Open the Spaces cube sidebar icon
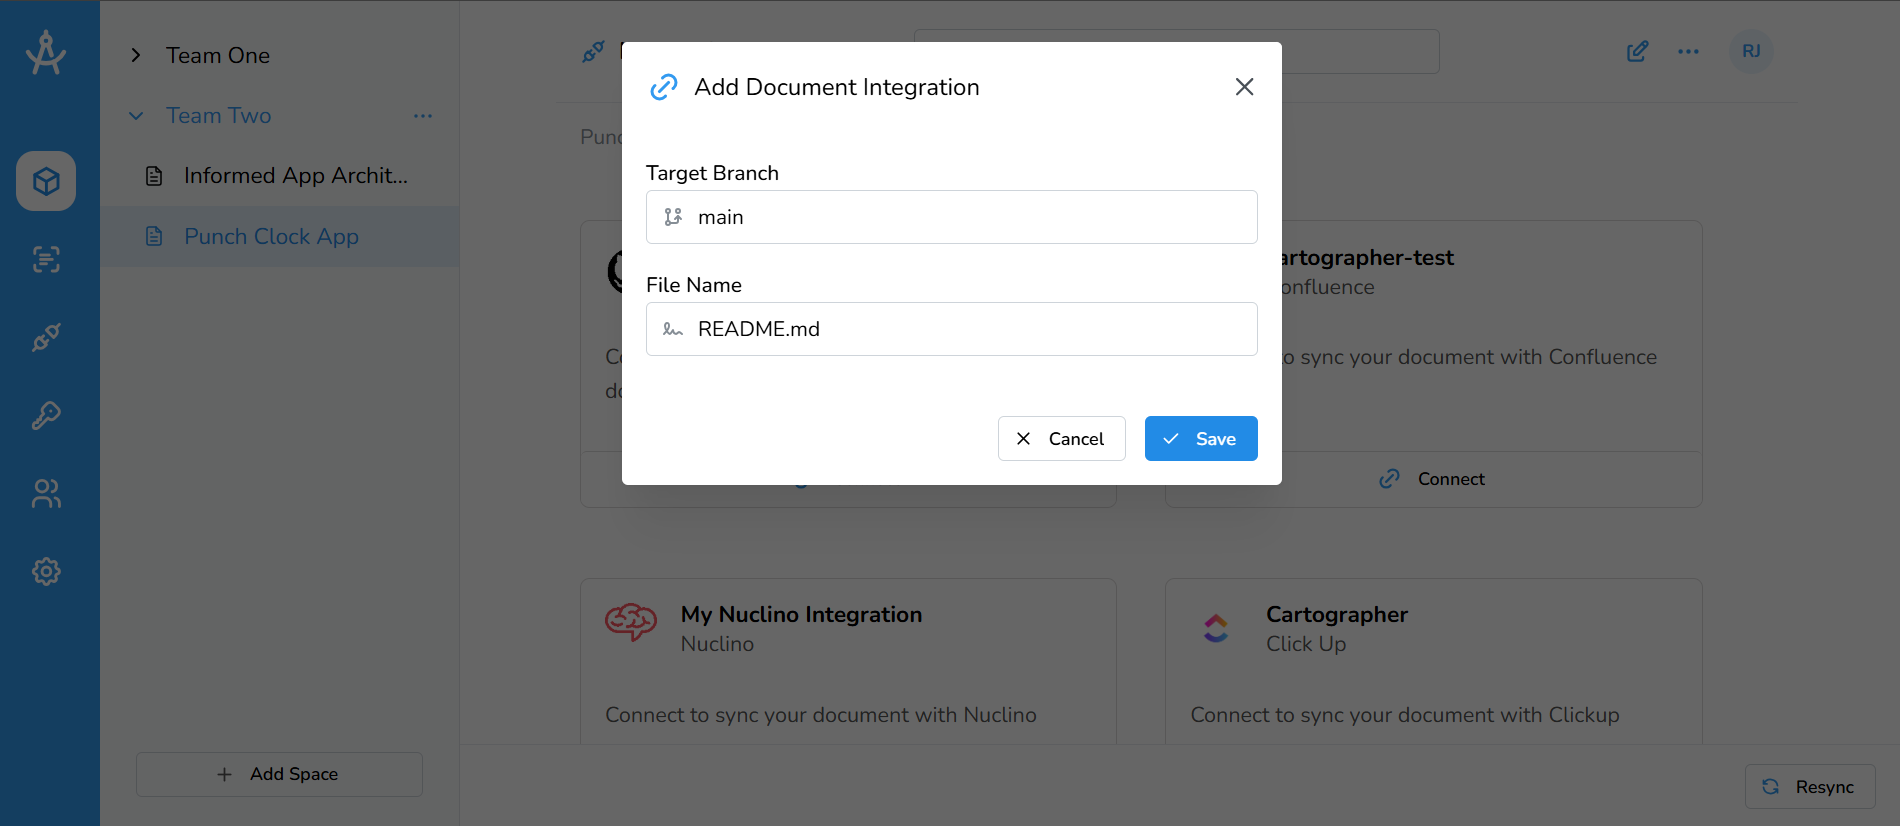The width and height of the screenshot is (1900, 826). (46, 181)
